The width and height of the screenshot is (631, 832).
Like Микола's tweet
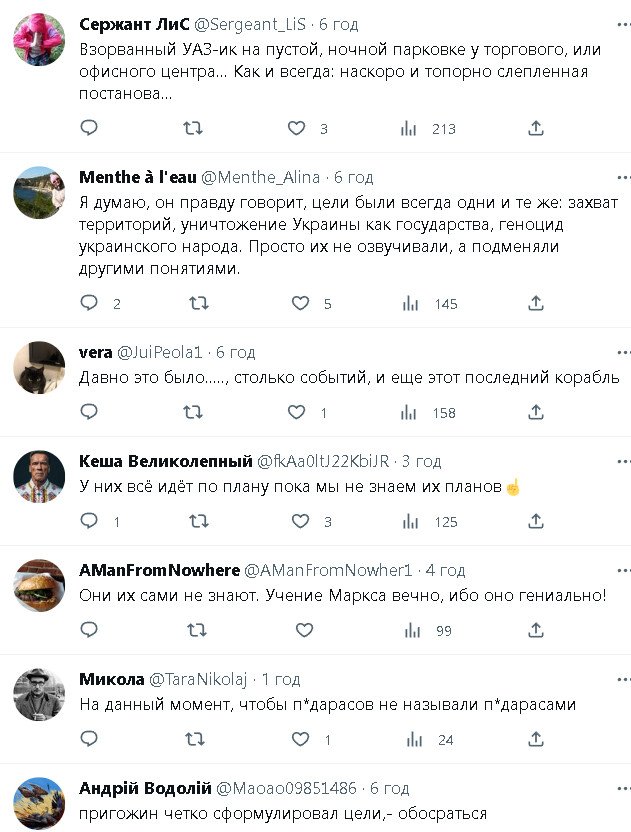[299, 739]
